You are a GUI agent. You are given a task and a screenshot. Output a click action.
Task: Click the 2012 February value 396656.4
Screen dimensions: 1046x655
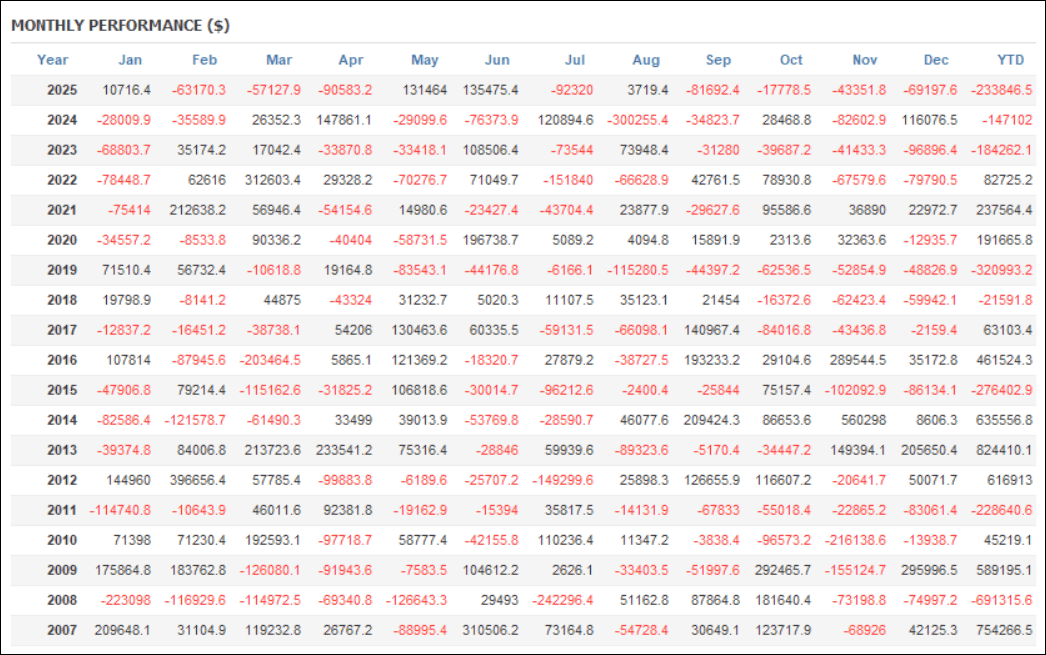click(195, 480)
